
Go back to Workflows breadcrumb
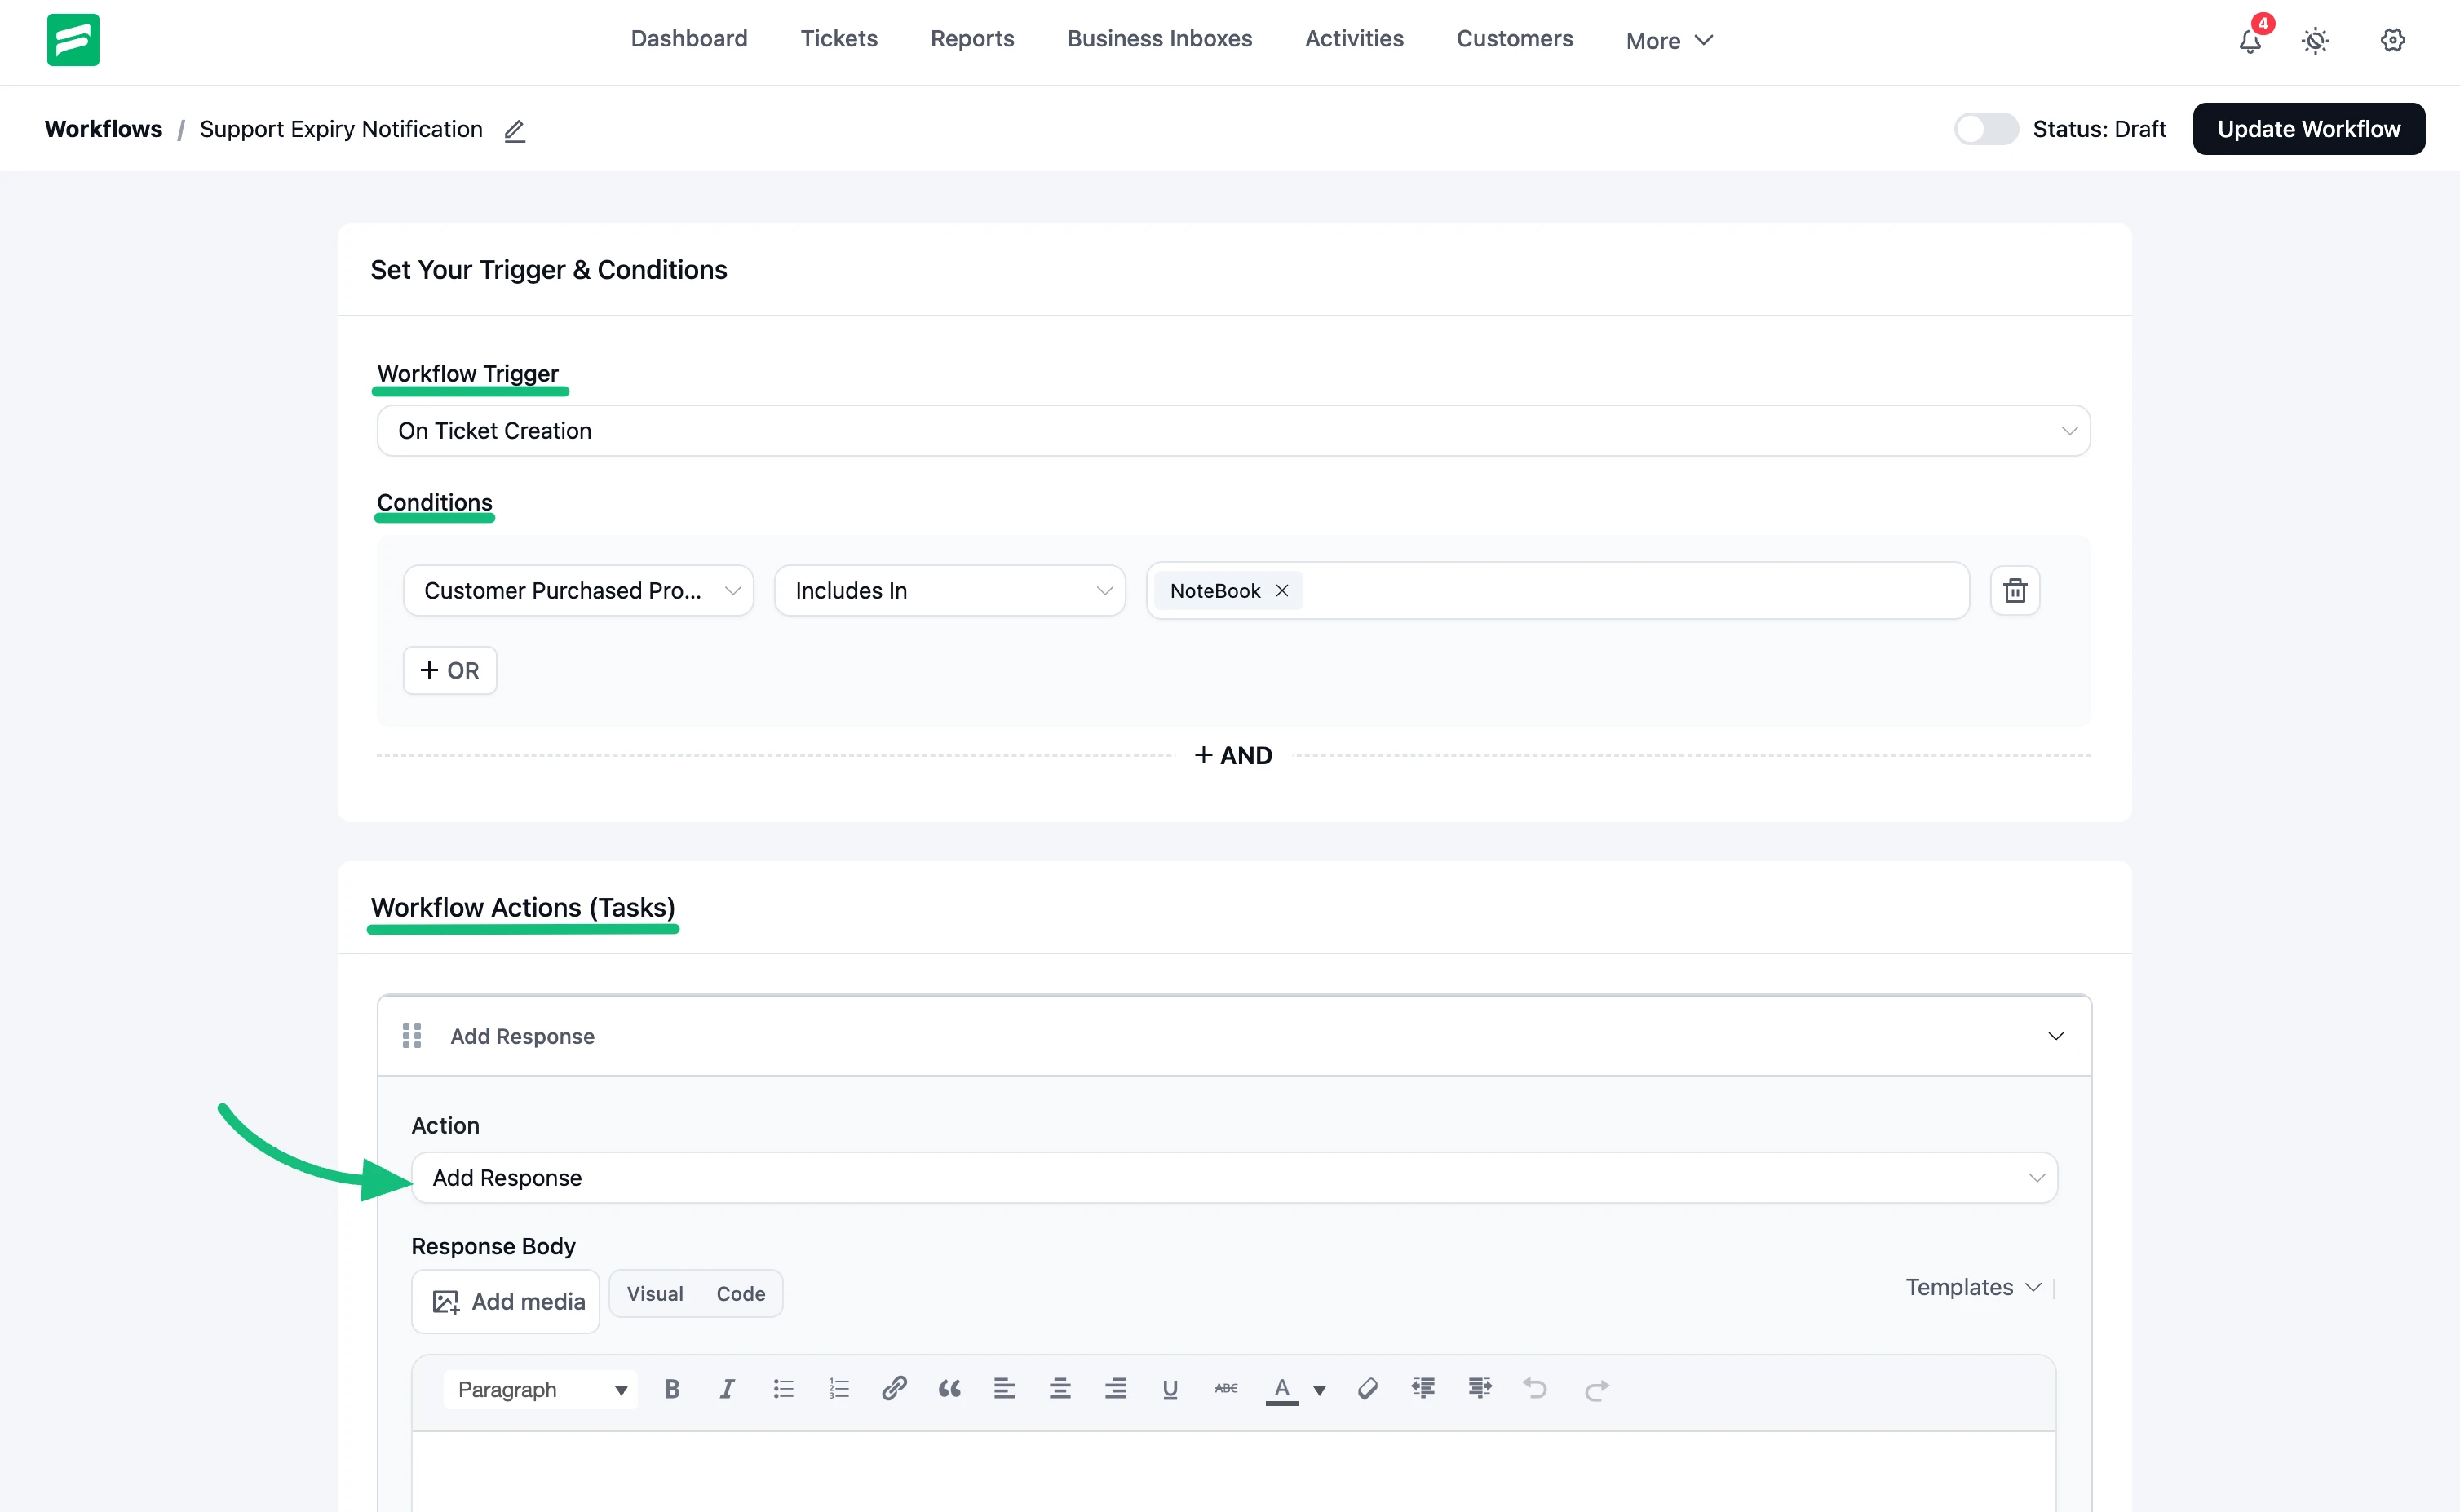point(103,129)
